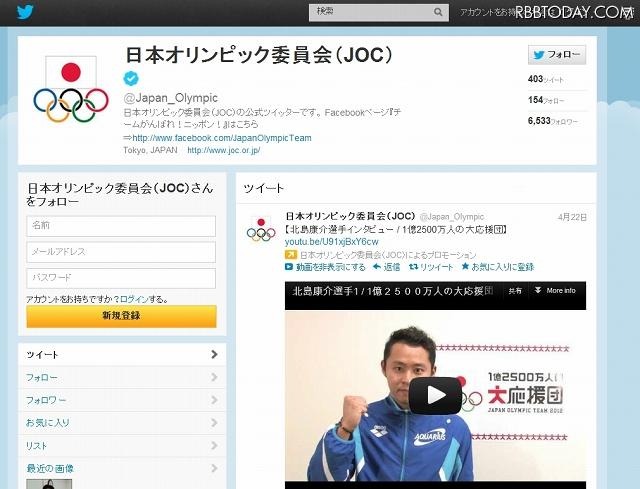Screen dimensions: 640x489
Task: Open JOC profile avatar with Olympic rings
Action: [71, 89]
